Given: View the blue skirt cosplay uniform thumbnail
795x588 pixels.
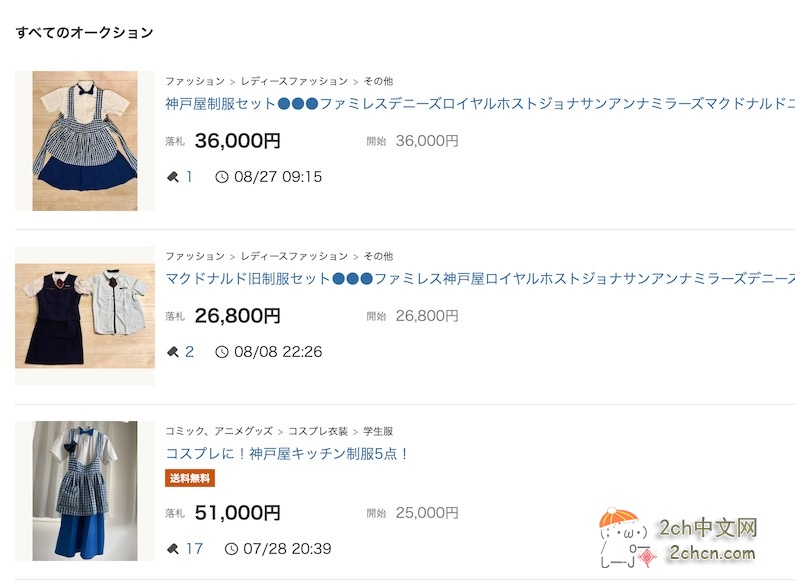Looking at the screenshot, I should [85, 491].
